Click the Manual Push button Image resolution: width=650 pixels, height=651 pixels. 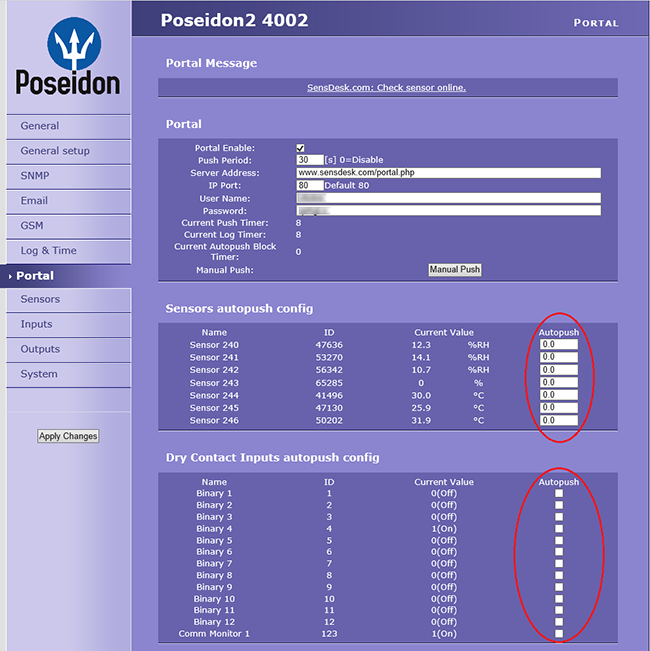pyautogui.click(x=455, y=270)
